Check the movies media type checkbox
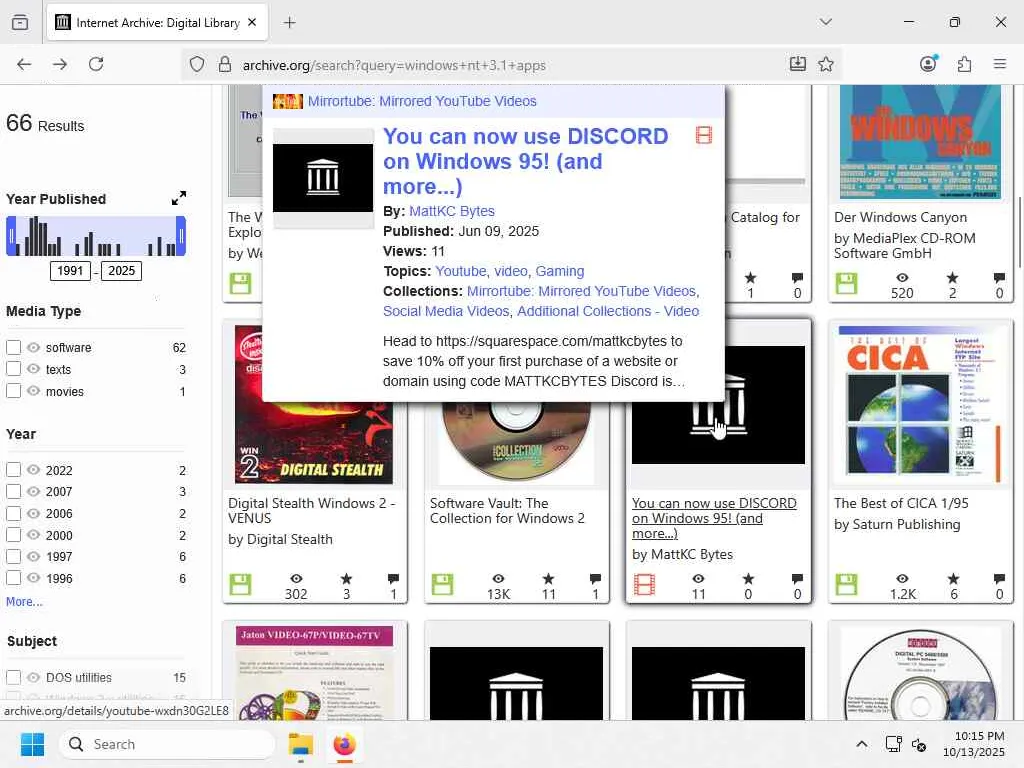 click(x=14, y=391)
